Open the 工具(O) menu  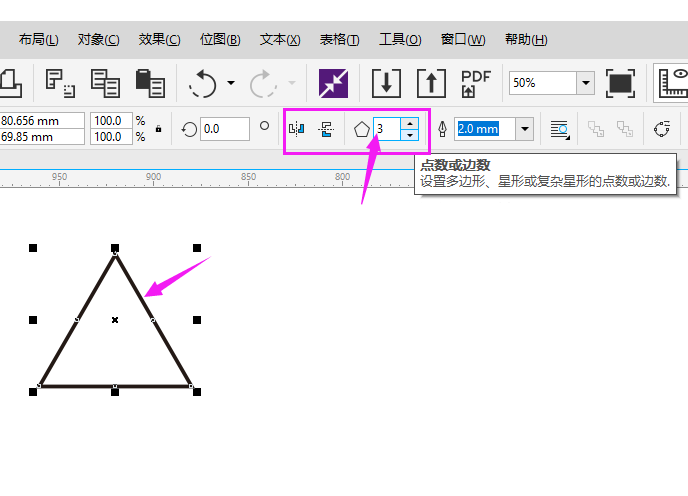[400, 40]
